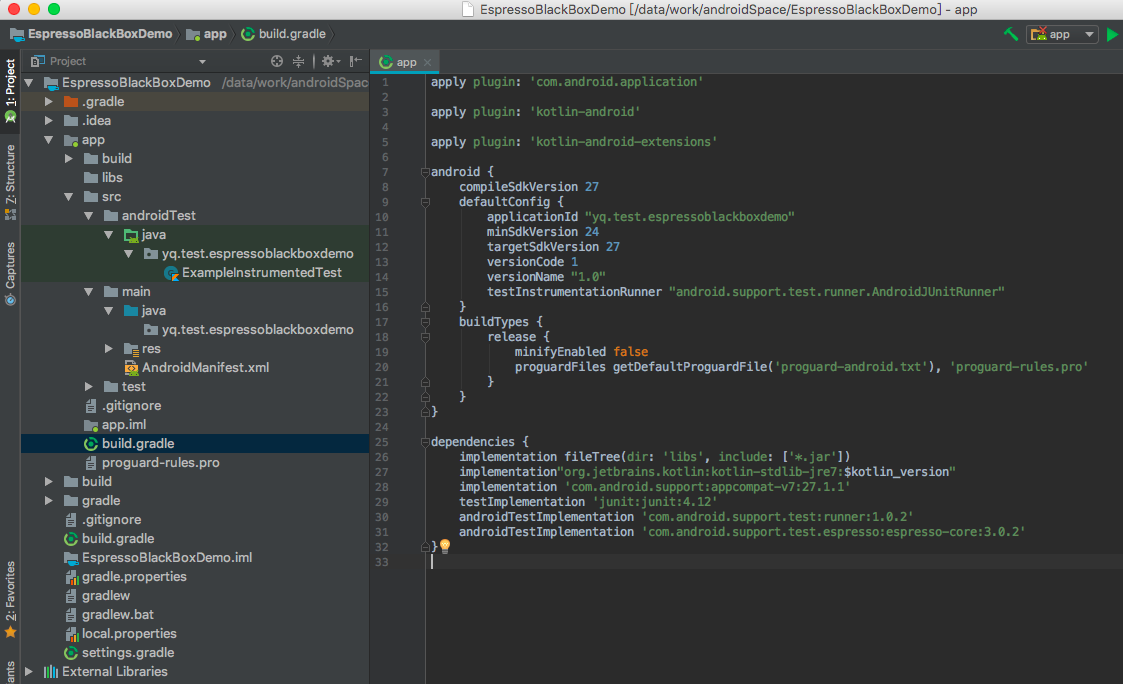Image resolution: width=1123 pixels, height=684 pixels.
Task: Click EspressoBlackBoxDemo breadcrumb in navigation bar
Action: 92,34
